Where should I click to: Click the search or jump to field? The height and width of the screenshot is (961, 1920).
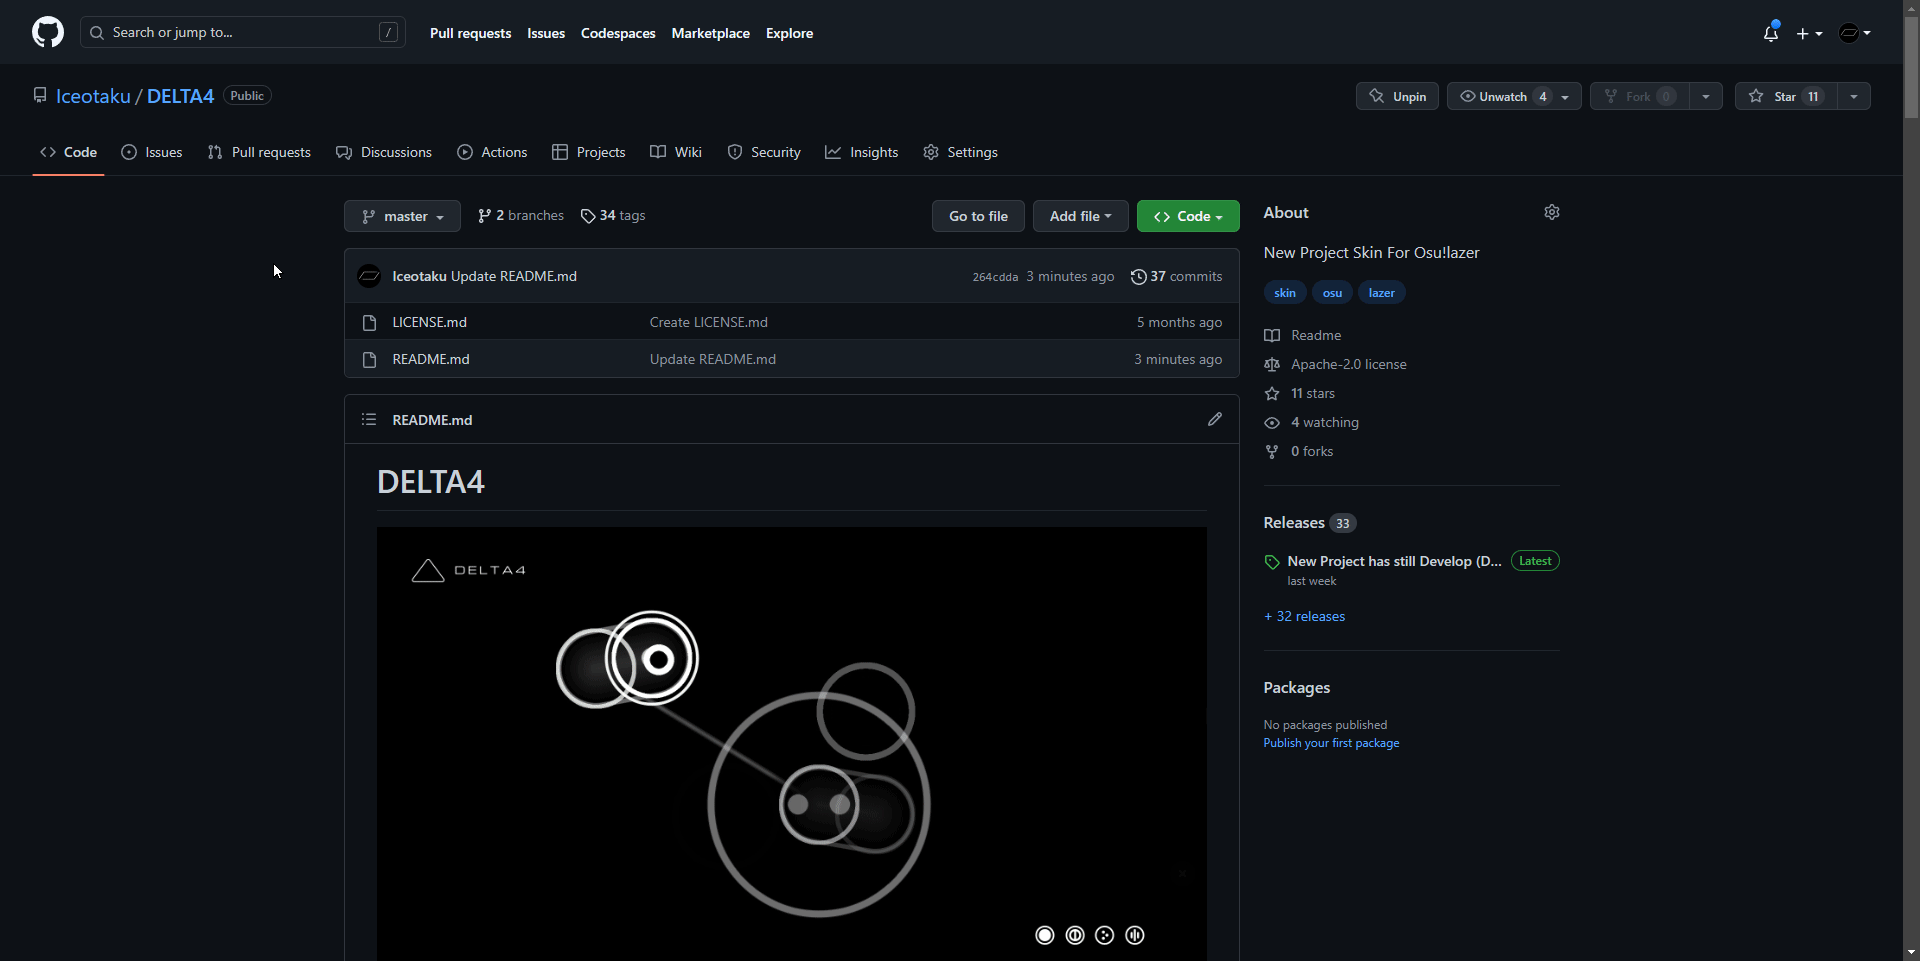tap(240, 32)
